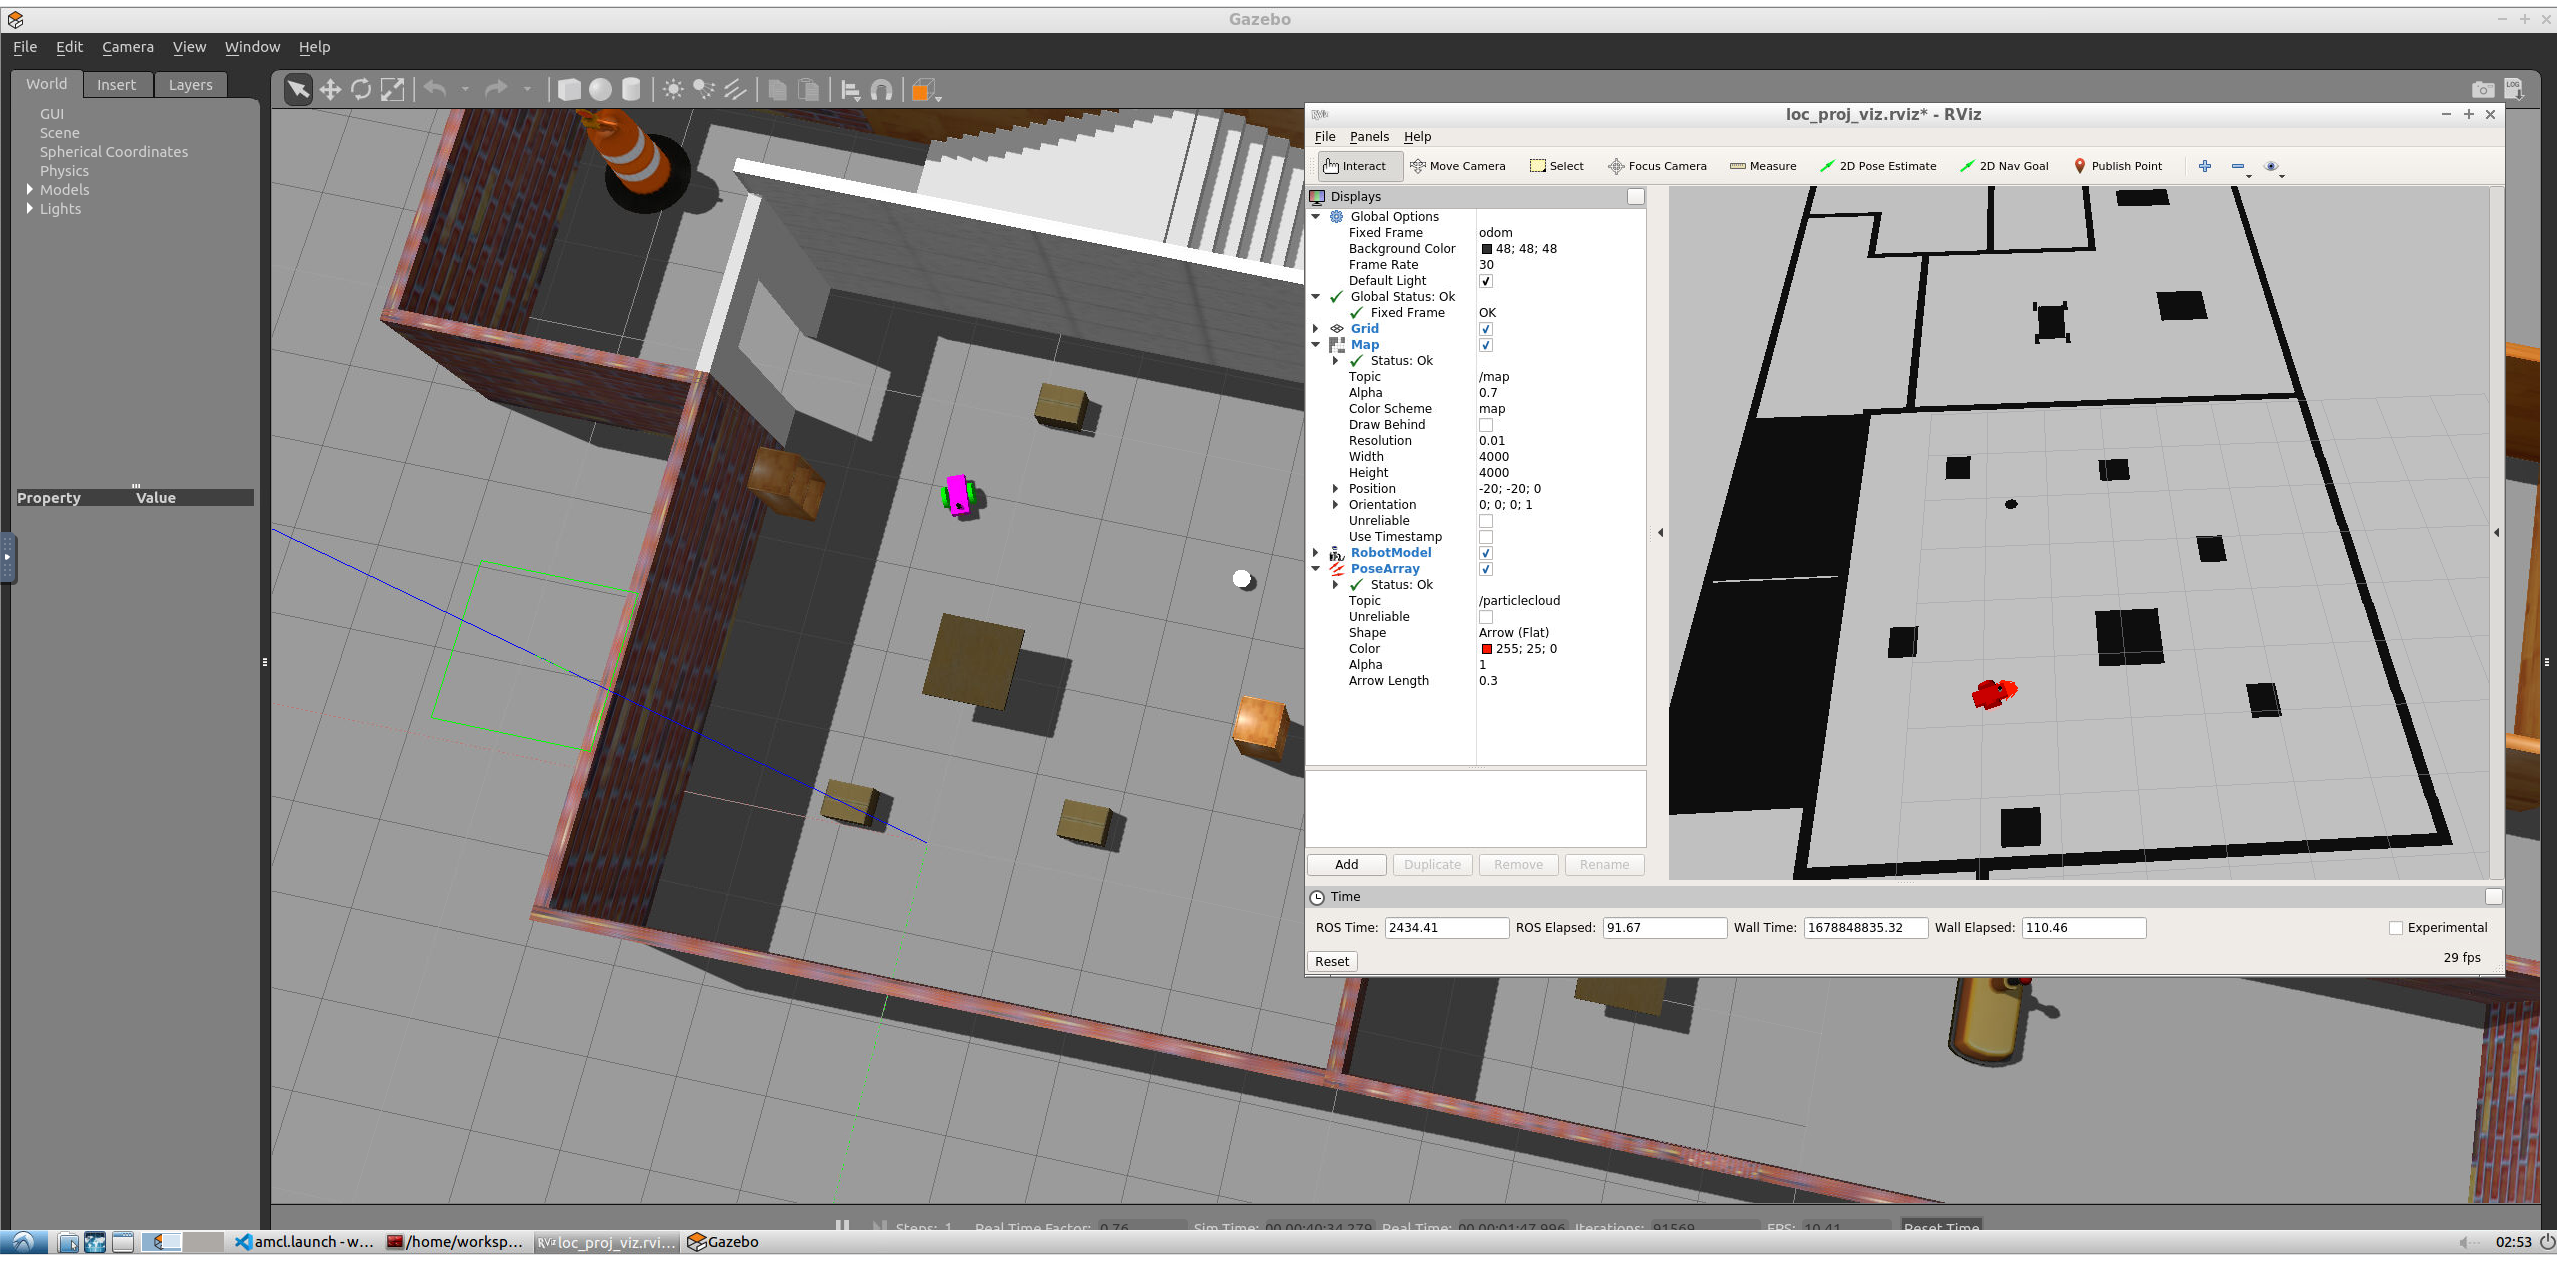Image resolution: width=2557 pixels, height=1261 pixels.
Task: Click the Paste icon in Gazebo toolbar
Action: click(808, 90)
